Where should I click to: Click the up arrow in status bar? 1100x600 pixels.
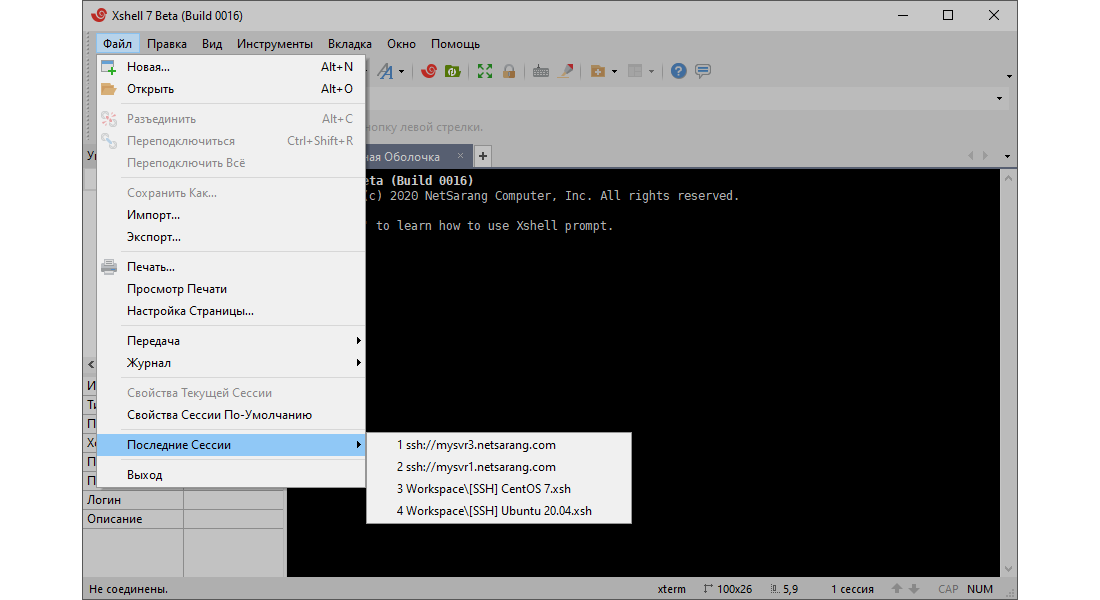897,589
